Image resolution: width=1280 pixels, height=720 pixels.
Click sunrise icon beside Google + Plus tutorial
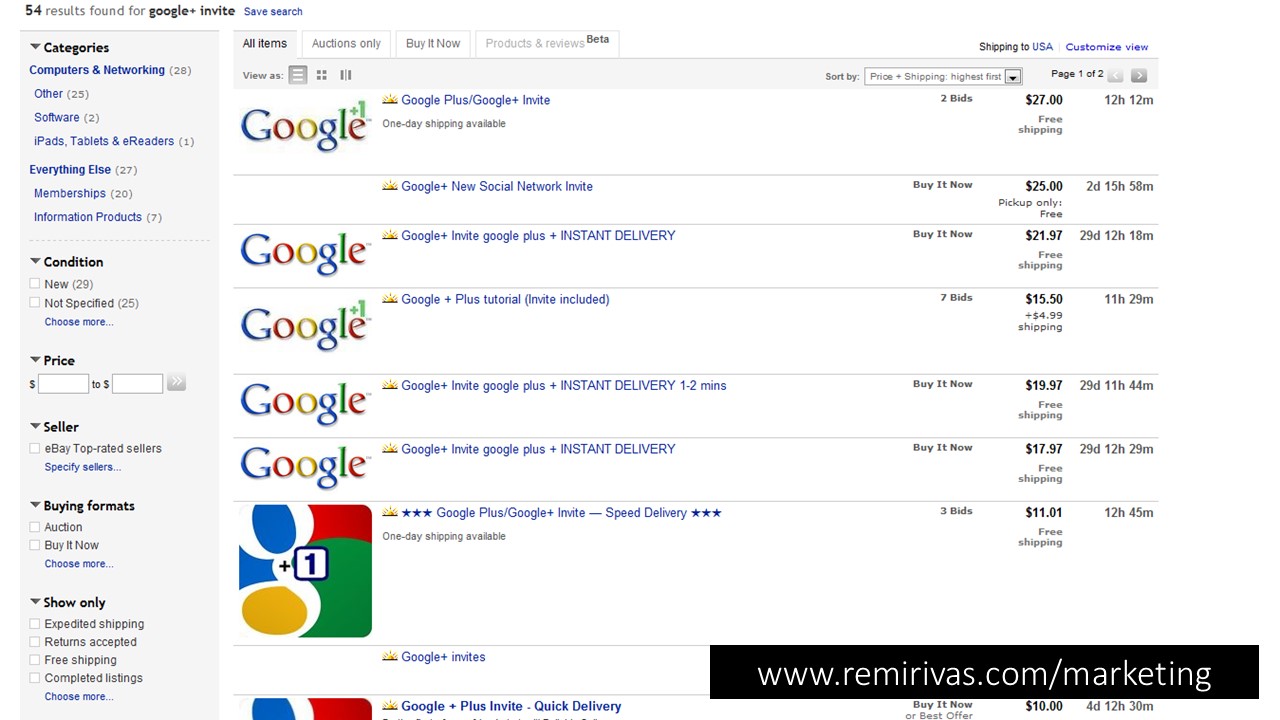tap(390, 299)
